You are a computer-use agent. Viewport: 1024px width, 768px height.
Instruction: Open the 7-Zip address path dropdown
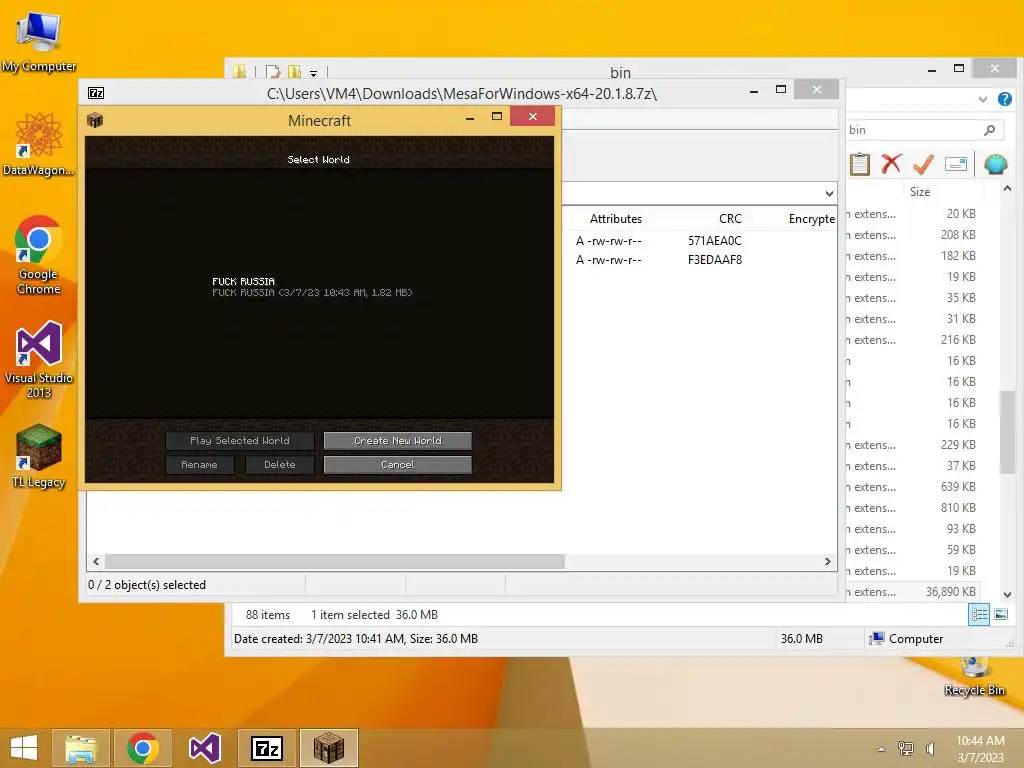pyautogui.click(x=829, y=193)
